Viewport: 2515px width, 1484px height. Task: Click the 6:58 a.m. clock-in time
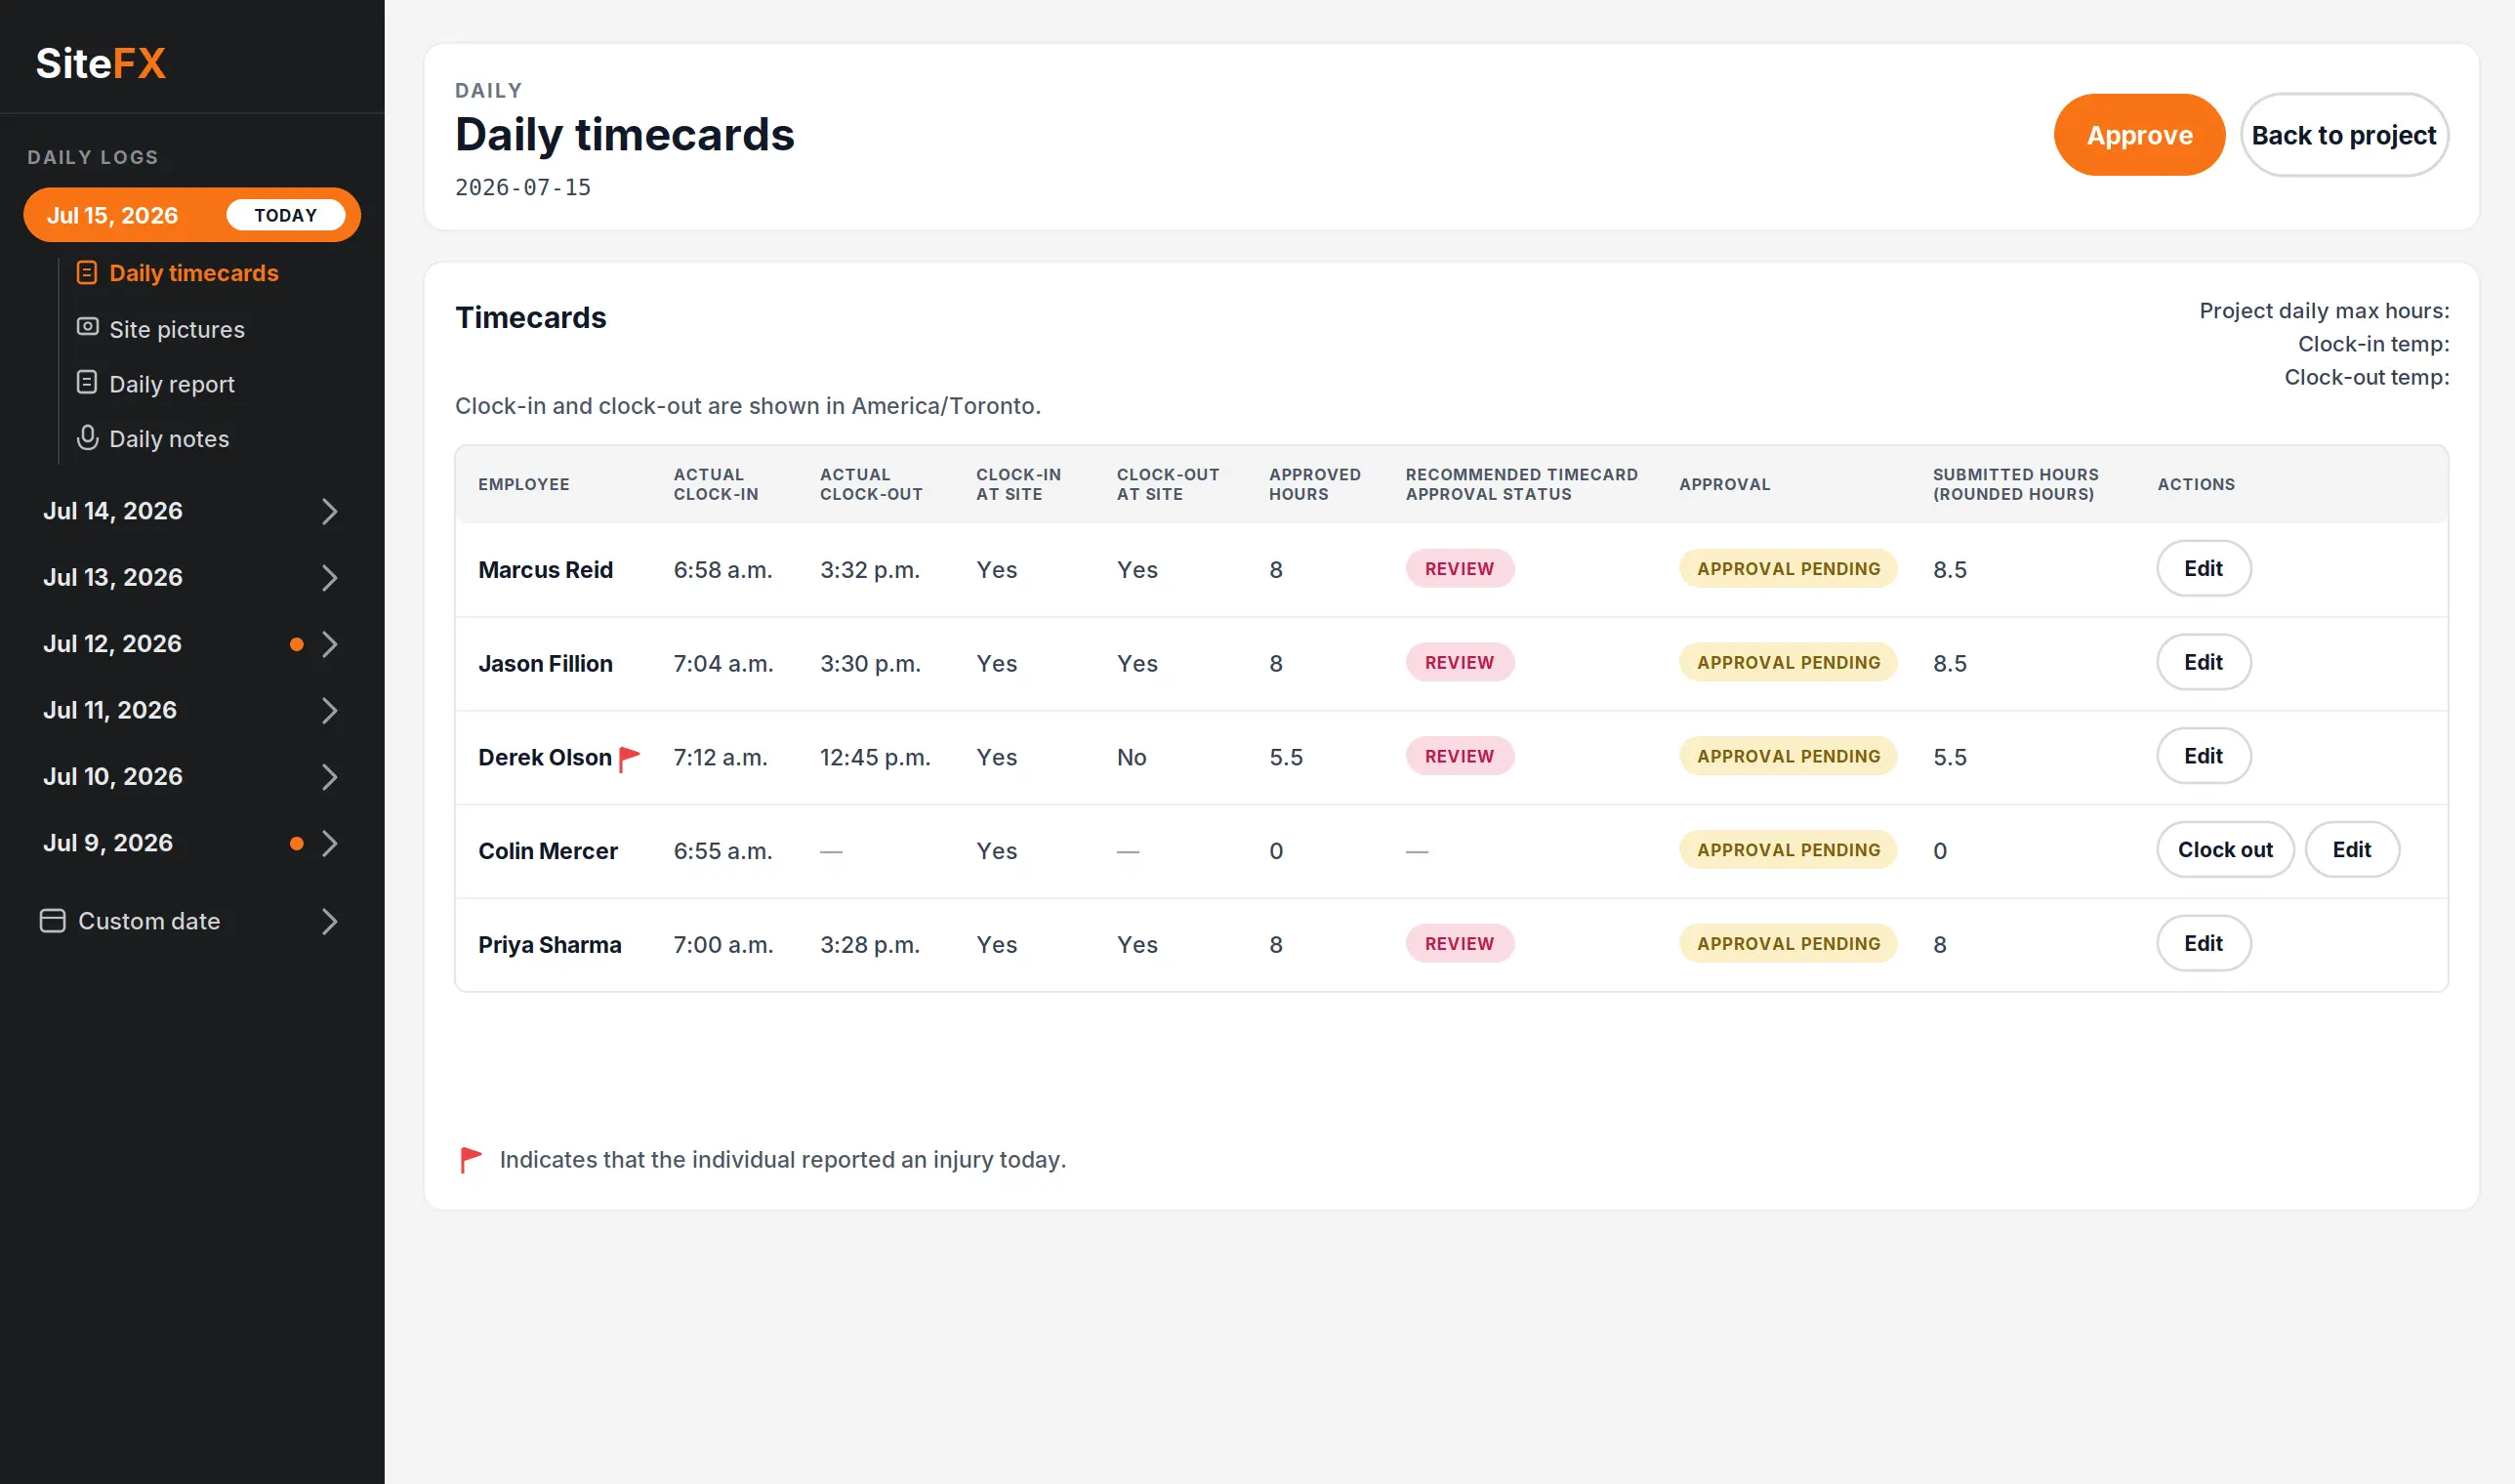pyautogui.click(x=723, y=570)
